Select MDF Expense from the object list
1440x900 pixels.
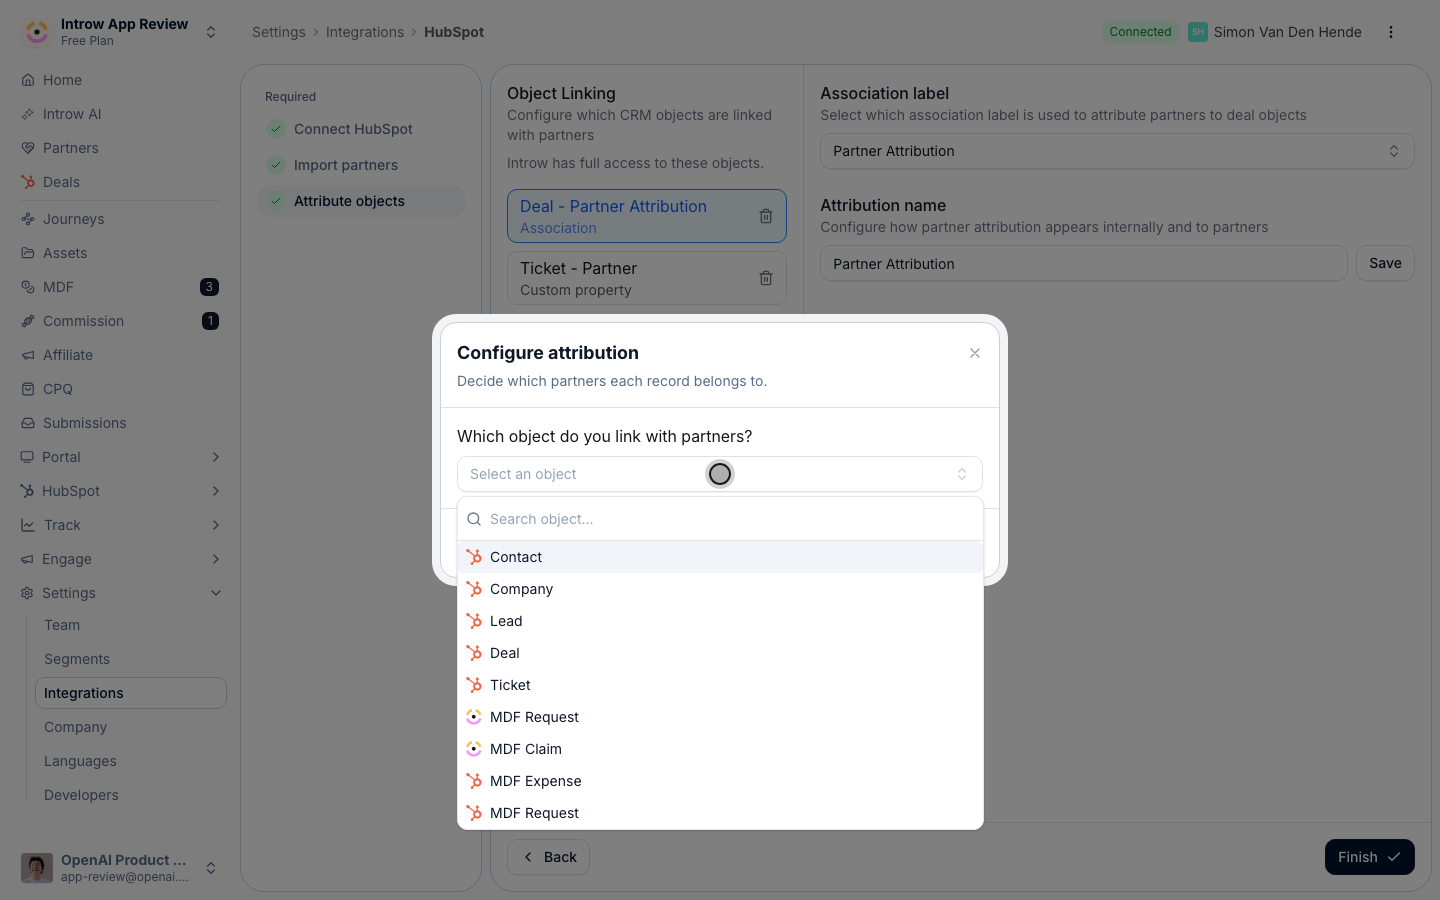pos(720,781)
